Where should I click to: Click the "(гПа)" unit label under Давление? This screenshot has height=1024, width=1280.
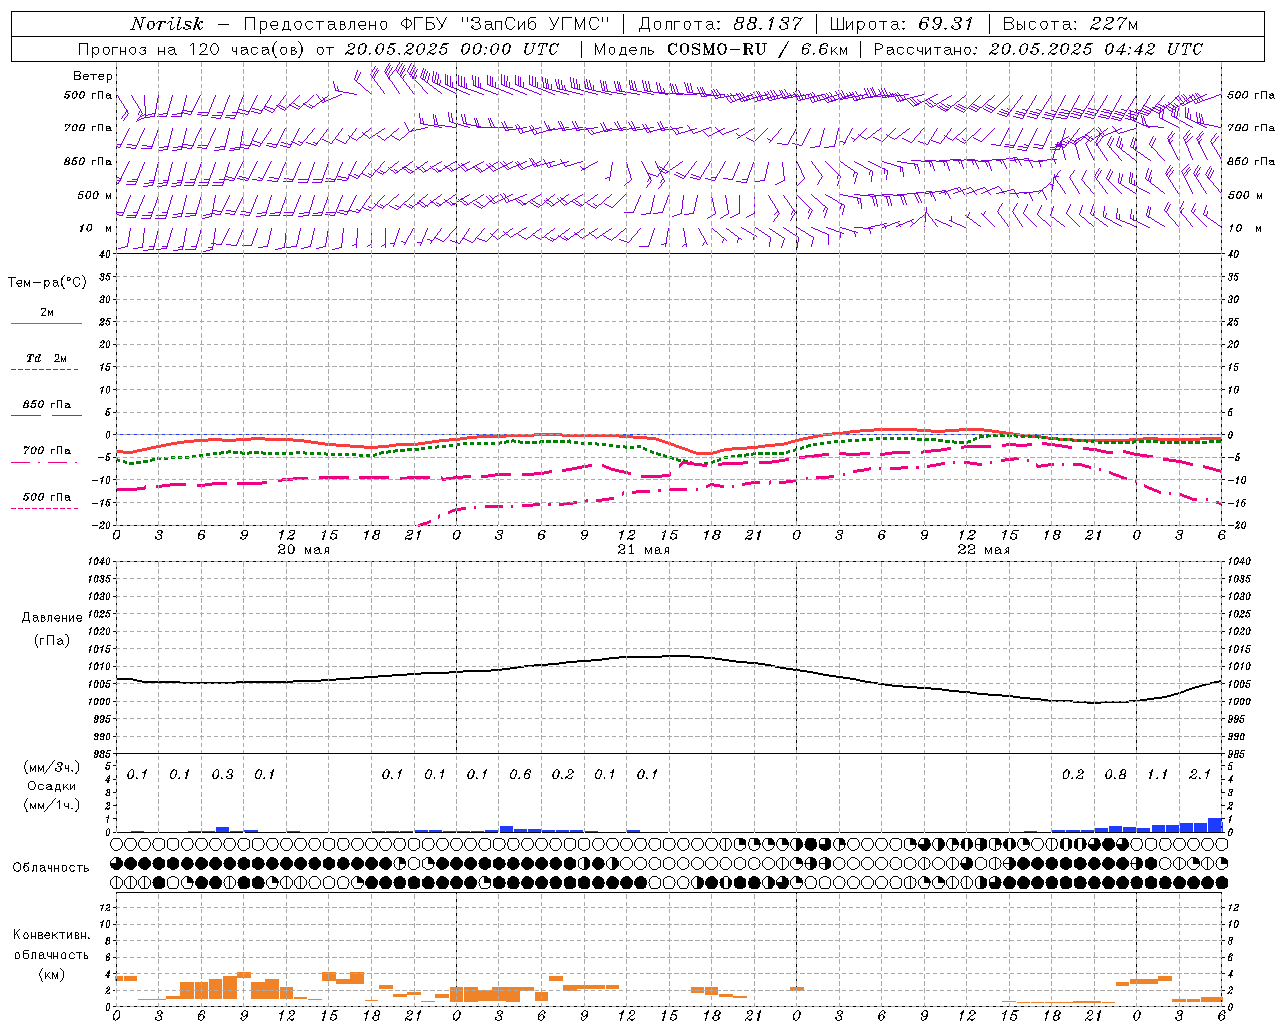[52, 640]
